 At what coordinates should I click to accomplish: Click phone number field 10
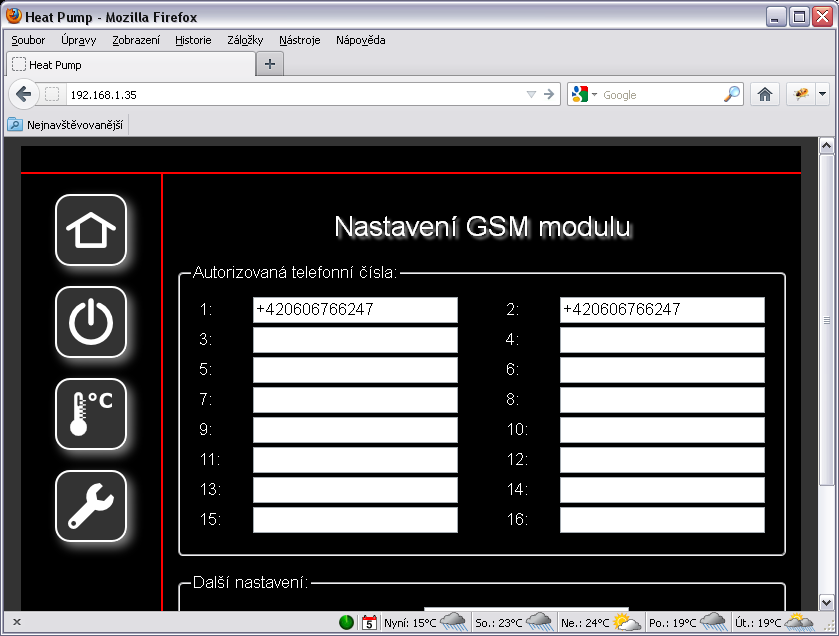tap(662, 430)
